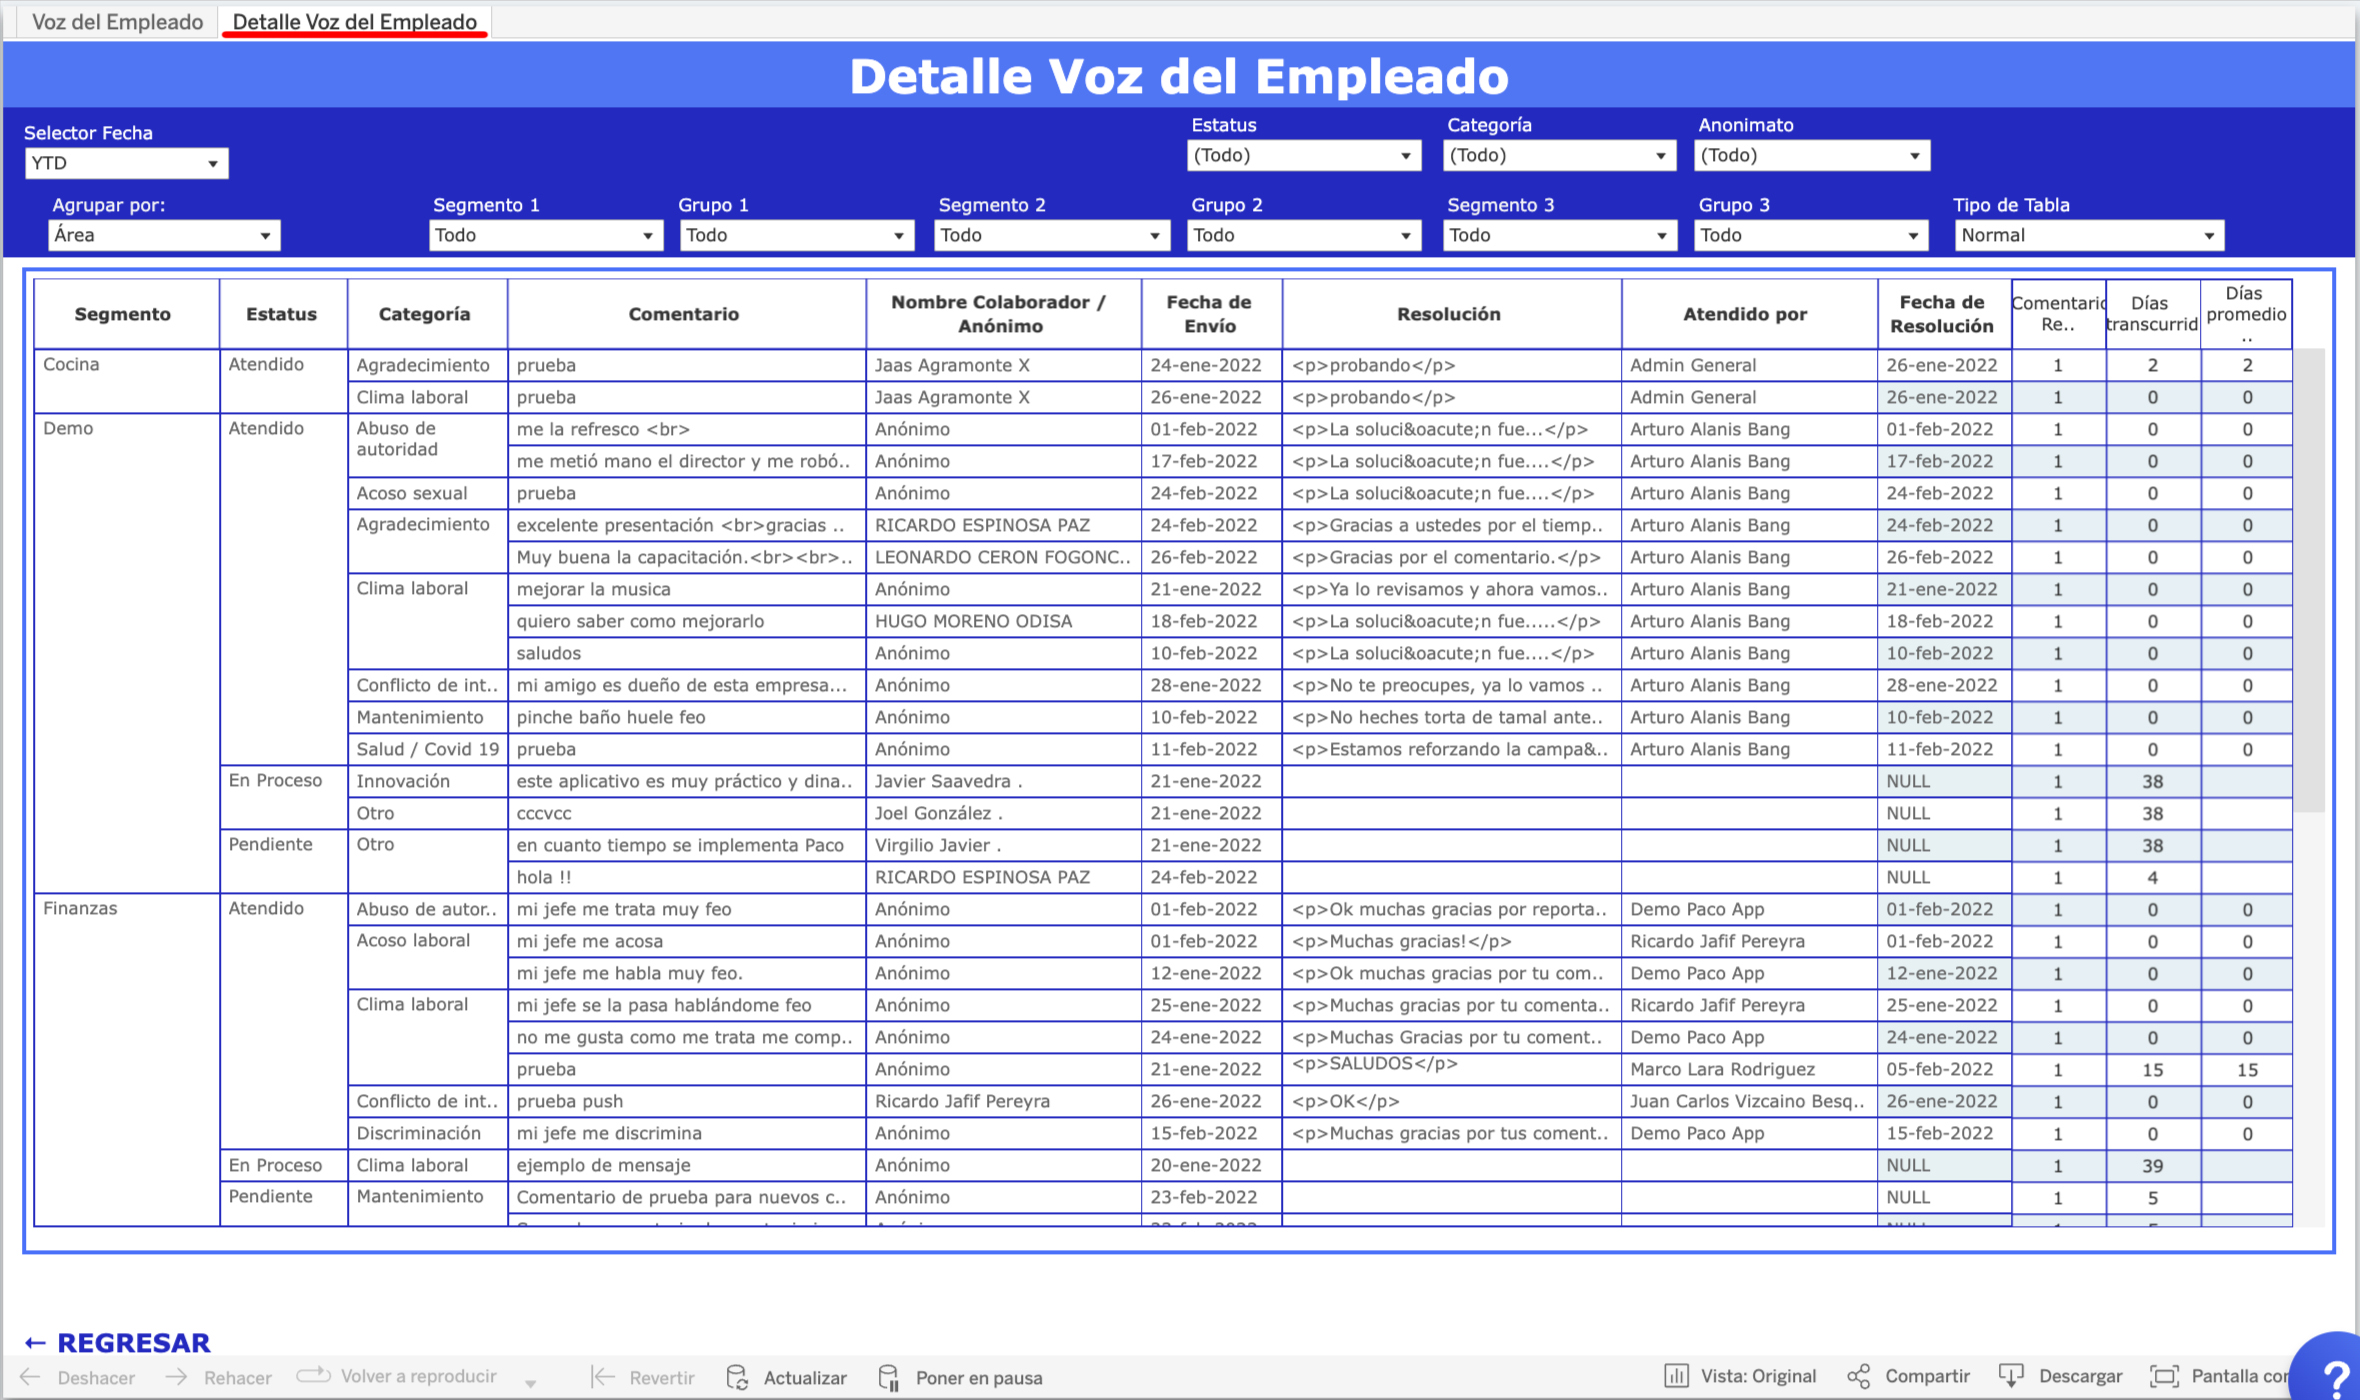This screenshot has height=1400, width=2360.
Task: Open the Grupo 2 dropdown
Action: pos(1303,235)
